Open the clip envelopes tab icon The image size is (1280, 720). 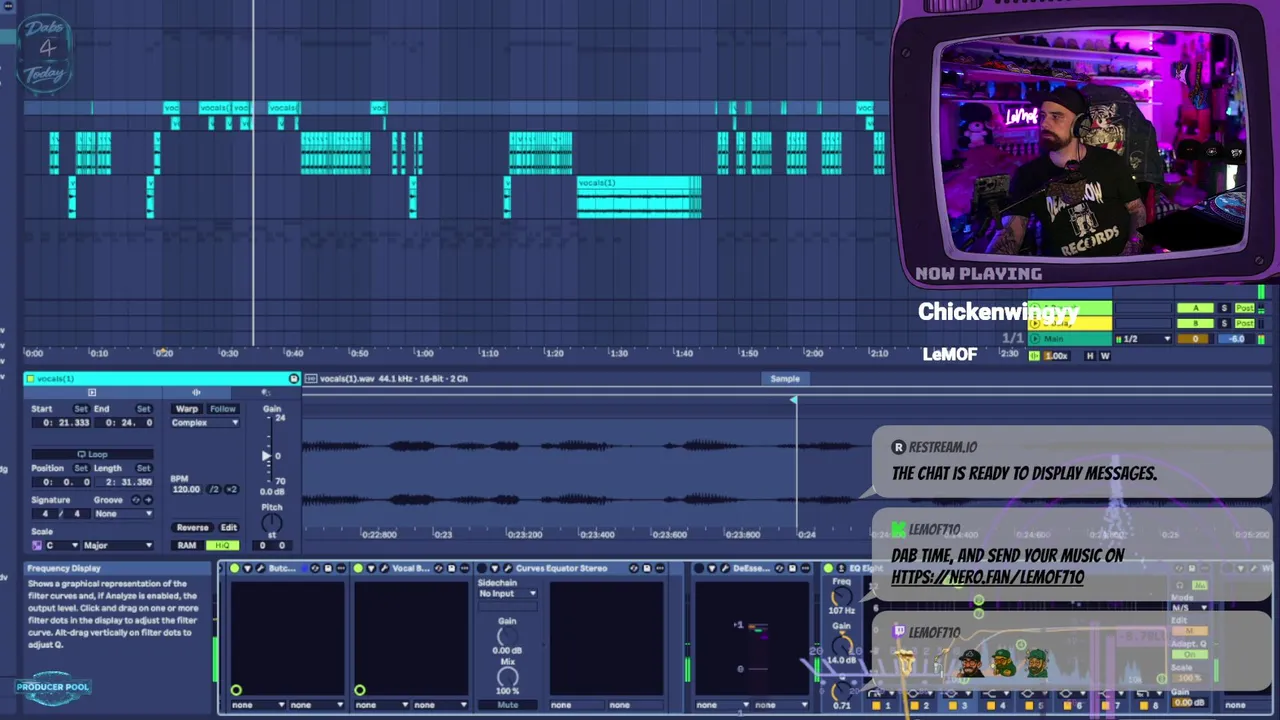click(x=266, y=393)
